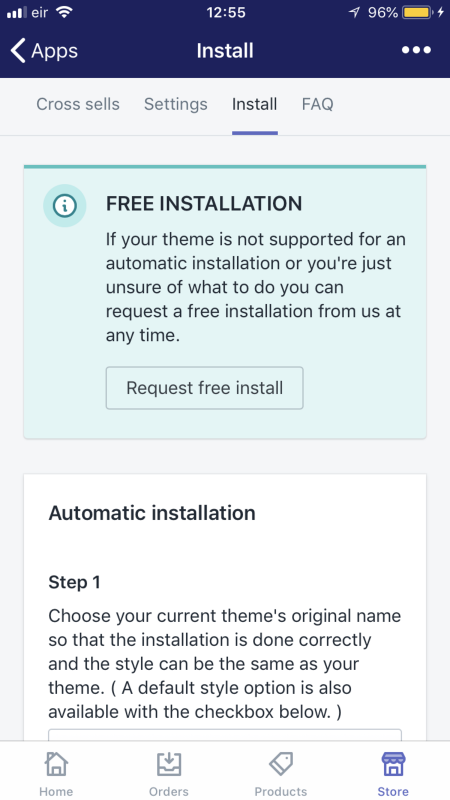The height and width of the screenshot is (800, 450).
Task: Select the Install tab
Action: tap(255, 104)
